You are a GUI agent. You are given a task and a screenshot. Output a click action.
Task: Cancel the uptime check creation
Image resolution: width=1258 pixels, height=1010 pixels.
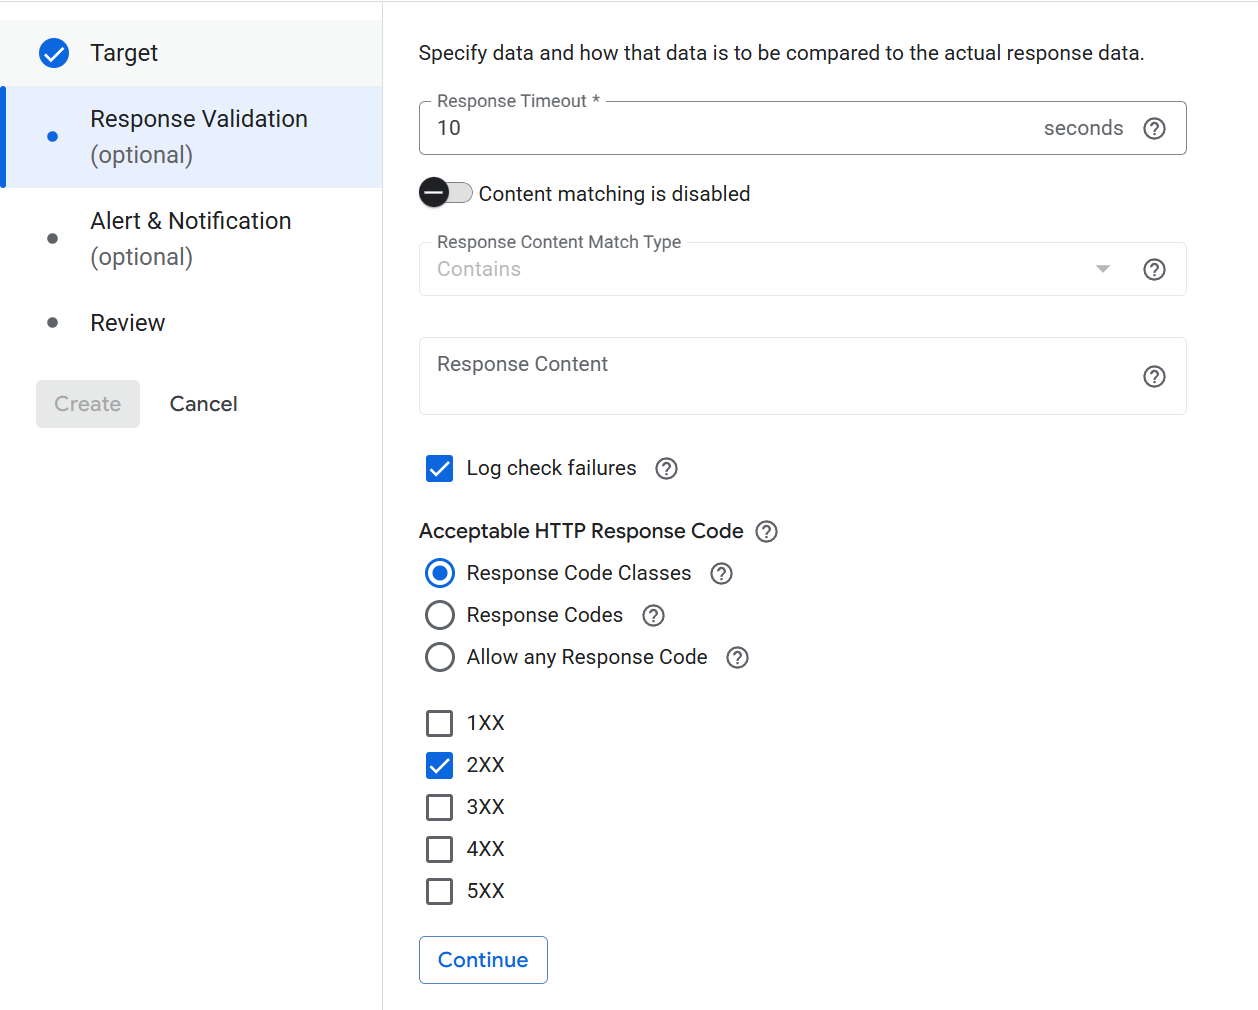point(203,404)
